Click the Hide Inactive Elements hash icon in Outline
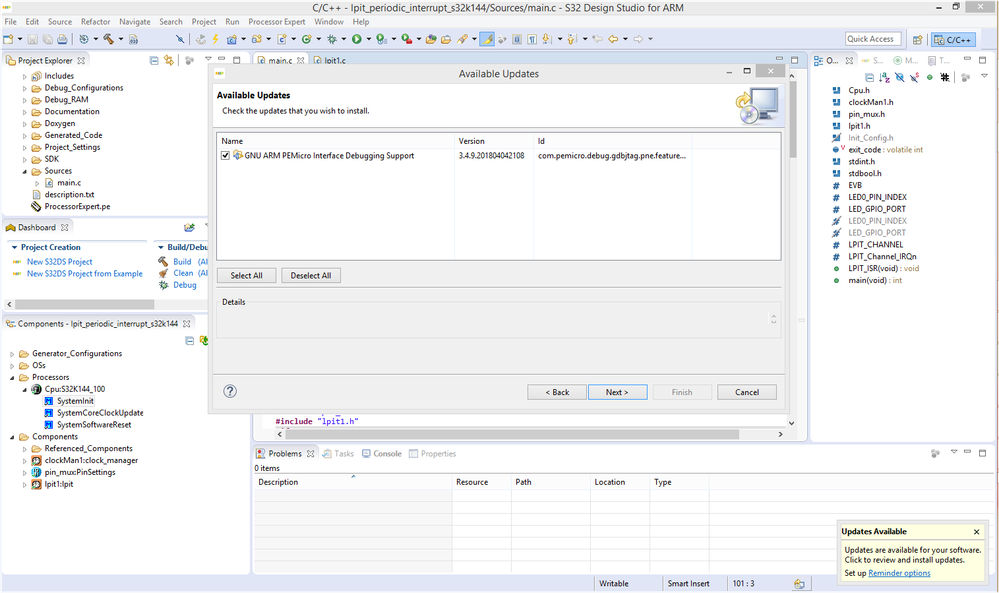Image resolution: width=999 pixels, height=593 pixels. [x=945, y=77]
